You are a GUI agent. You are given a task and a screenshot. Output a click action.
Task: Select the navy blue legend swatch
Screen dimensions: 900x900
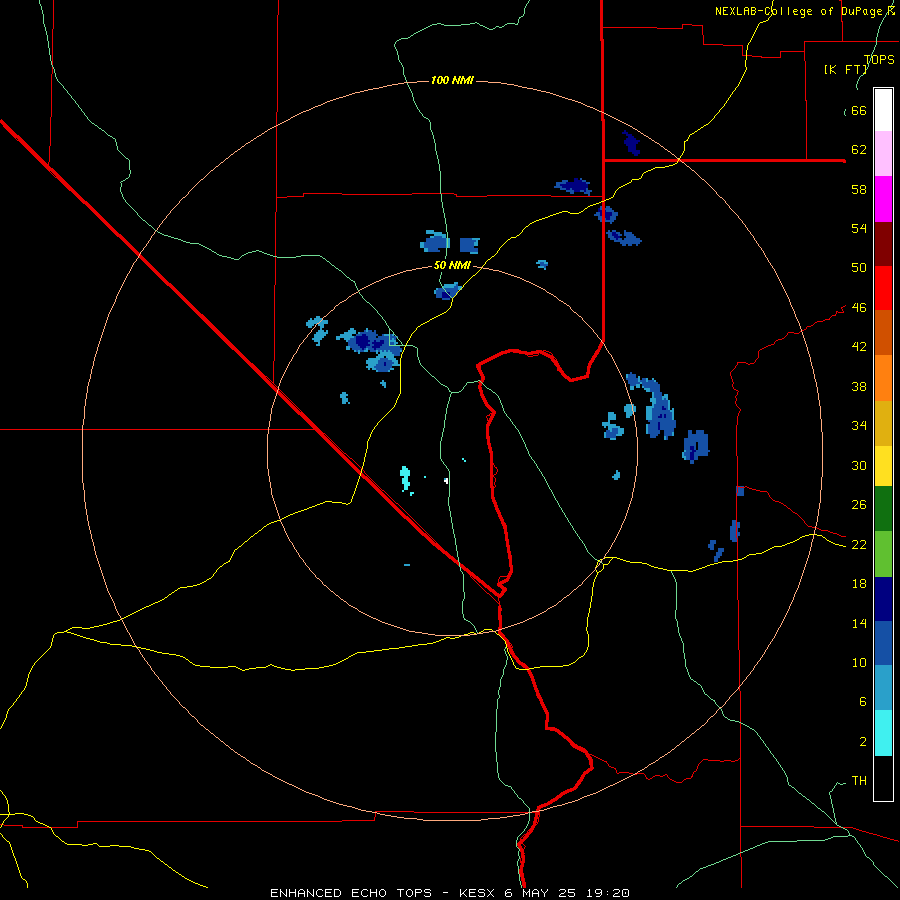pyautogui.click(x=883, y=599)
